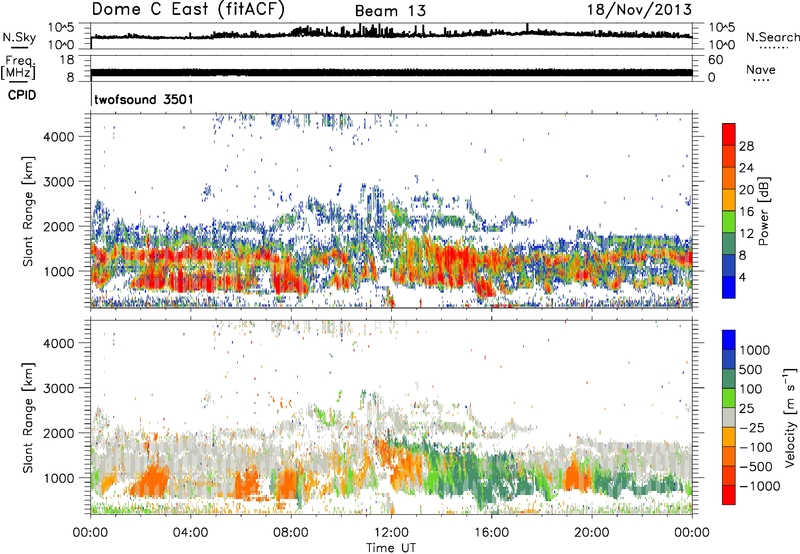
Task: Select the 'twofsound 3501' control program text
Action: coord(144,99)
